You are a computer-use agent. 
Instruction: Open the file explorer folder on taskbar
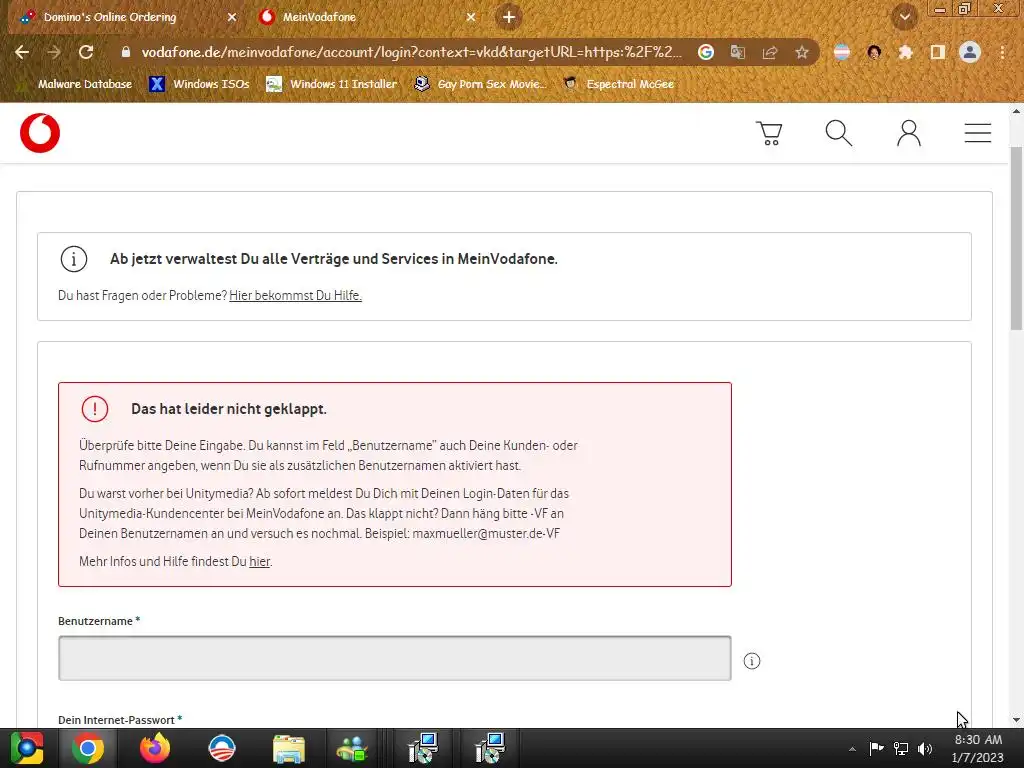tap(289, 749)
